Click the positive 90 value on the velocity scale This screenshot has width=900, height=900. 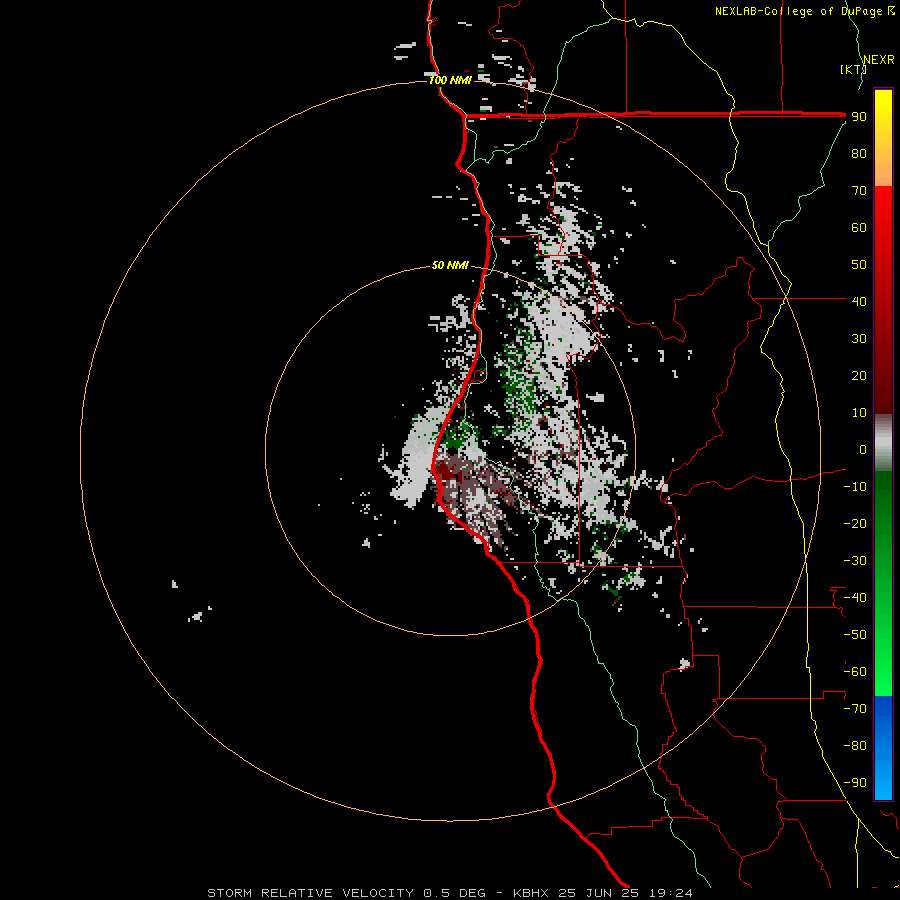click(859, 117)
